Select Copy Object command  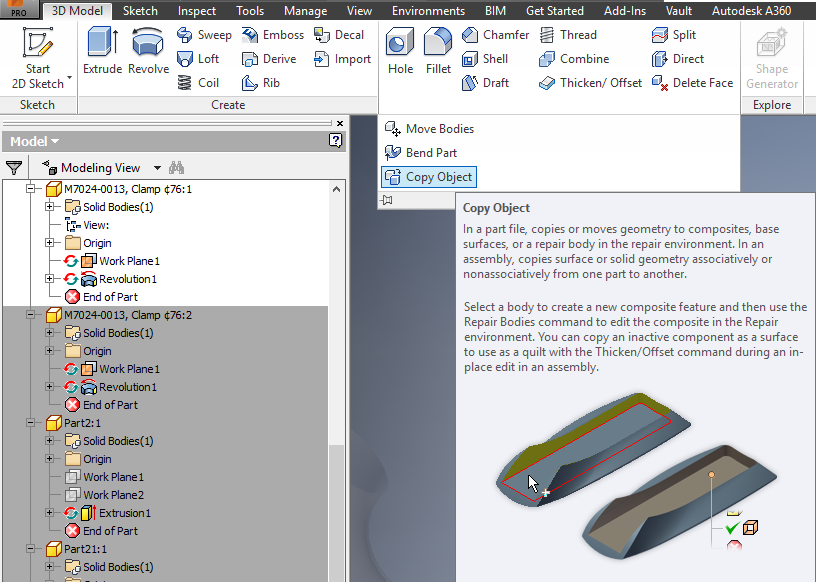point(429,177)
